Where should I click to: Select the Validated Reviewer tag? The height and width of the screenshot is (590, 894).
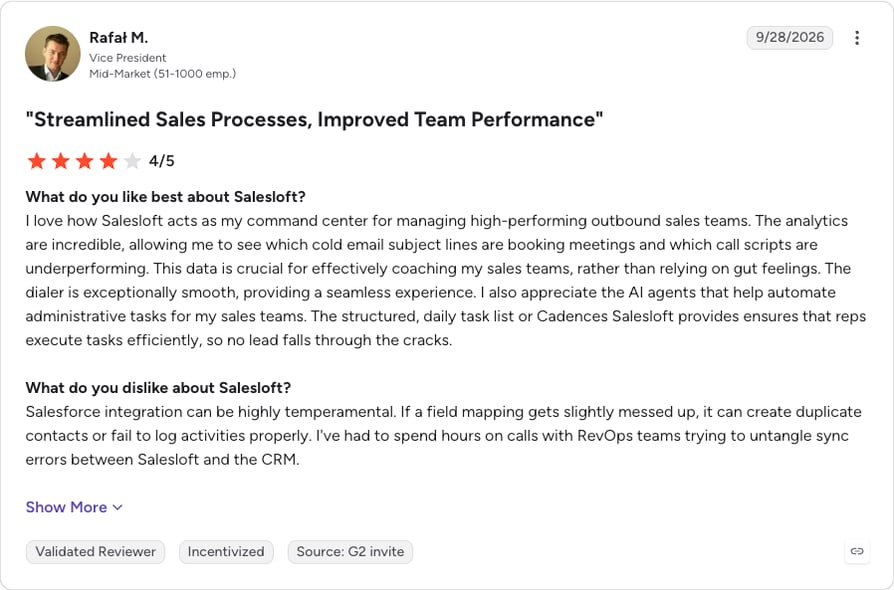coord(95,552)
